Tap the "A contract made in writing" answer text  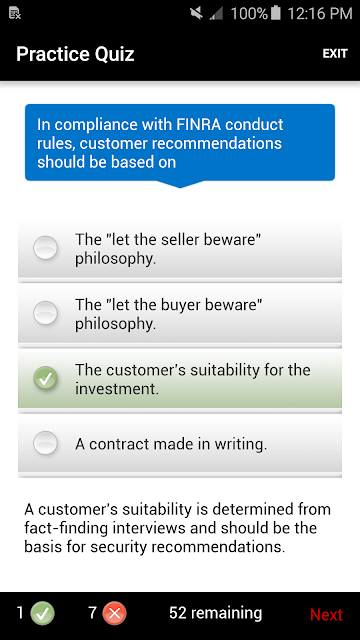[x=171, y=444]
